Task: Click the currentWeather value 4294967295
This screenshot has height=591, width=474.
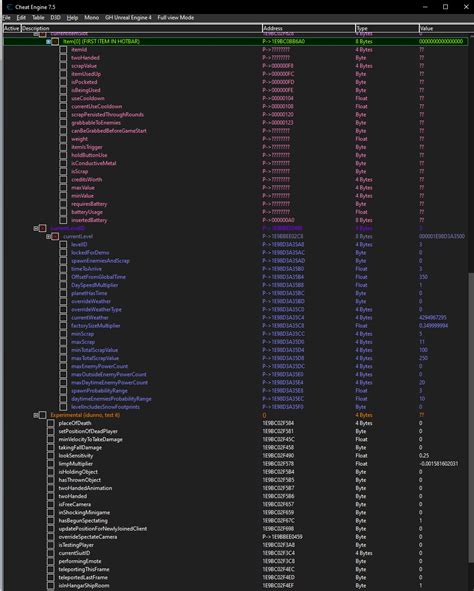Action: click(433, 317)
